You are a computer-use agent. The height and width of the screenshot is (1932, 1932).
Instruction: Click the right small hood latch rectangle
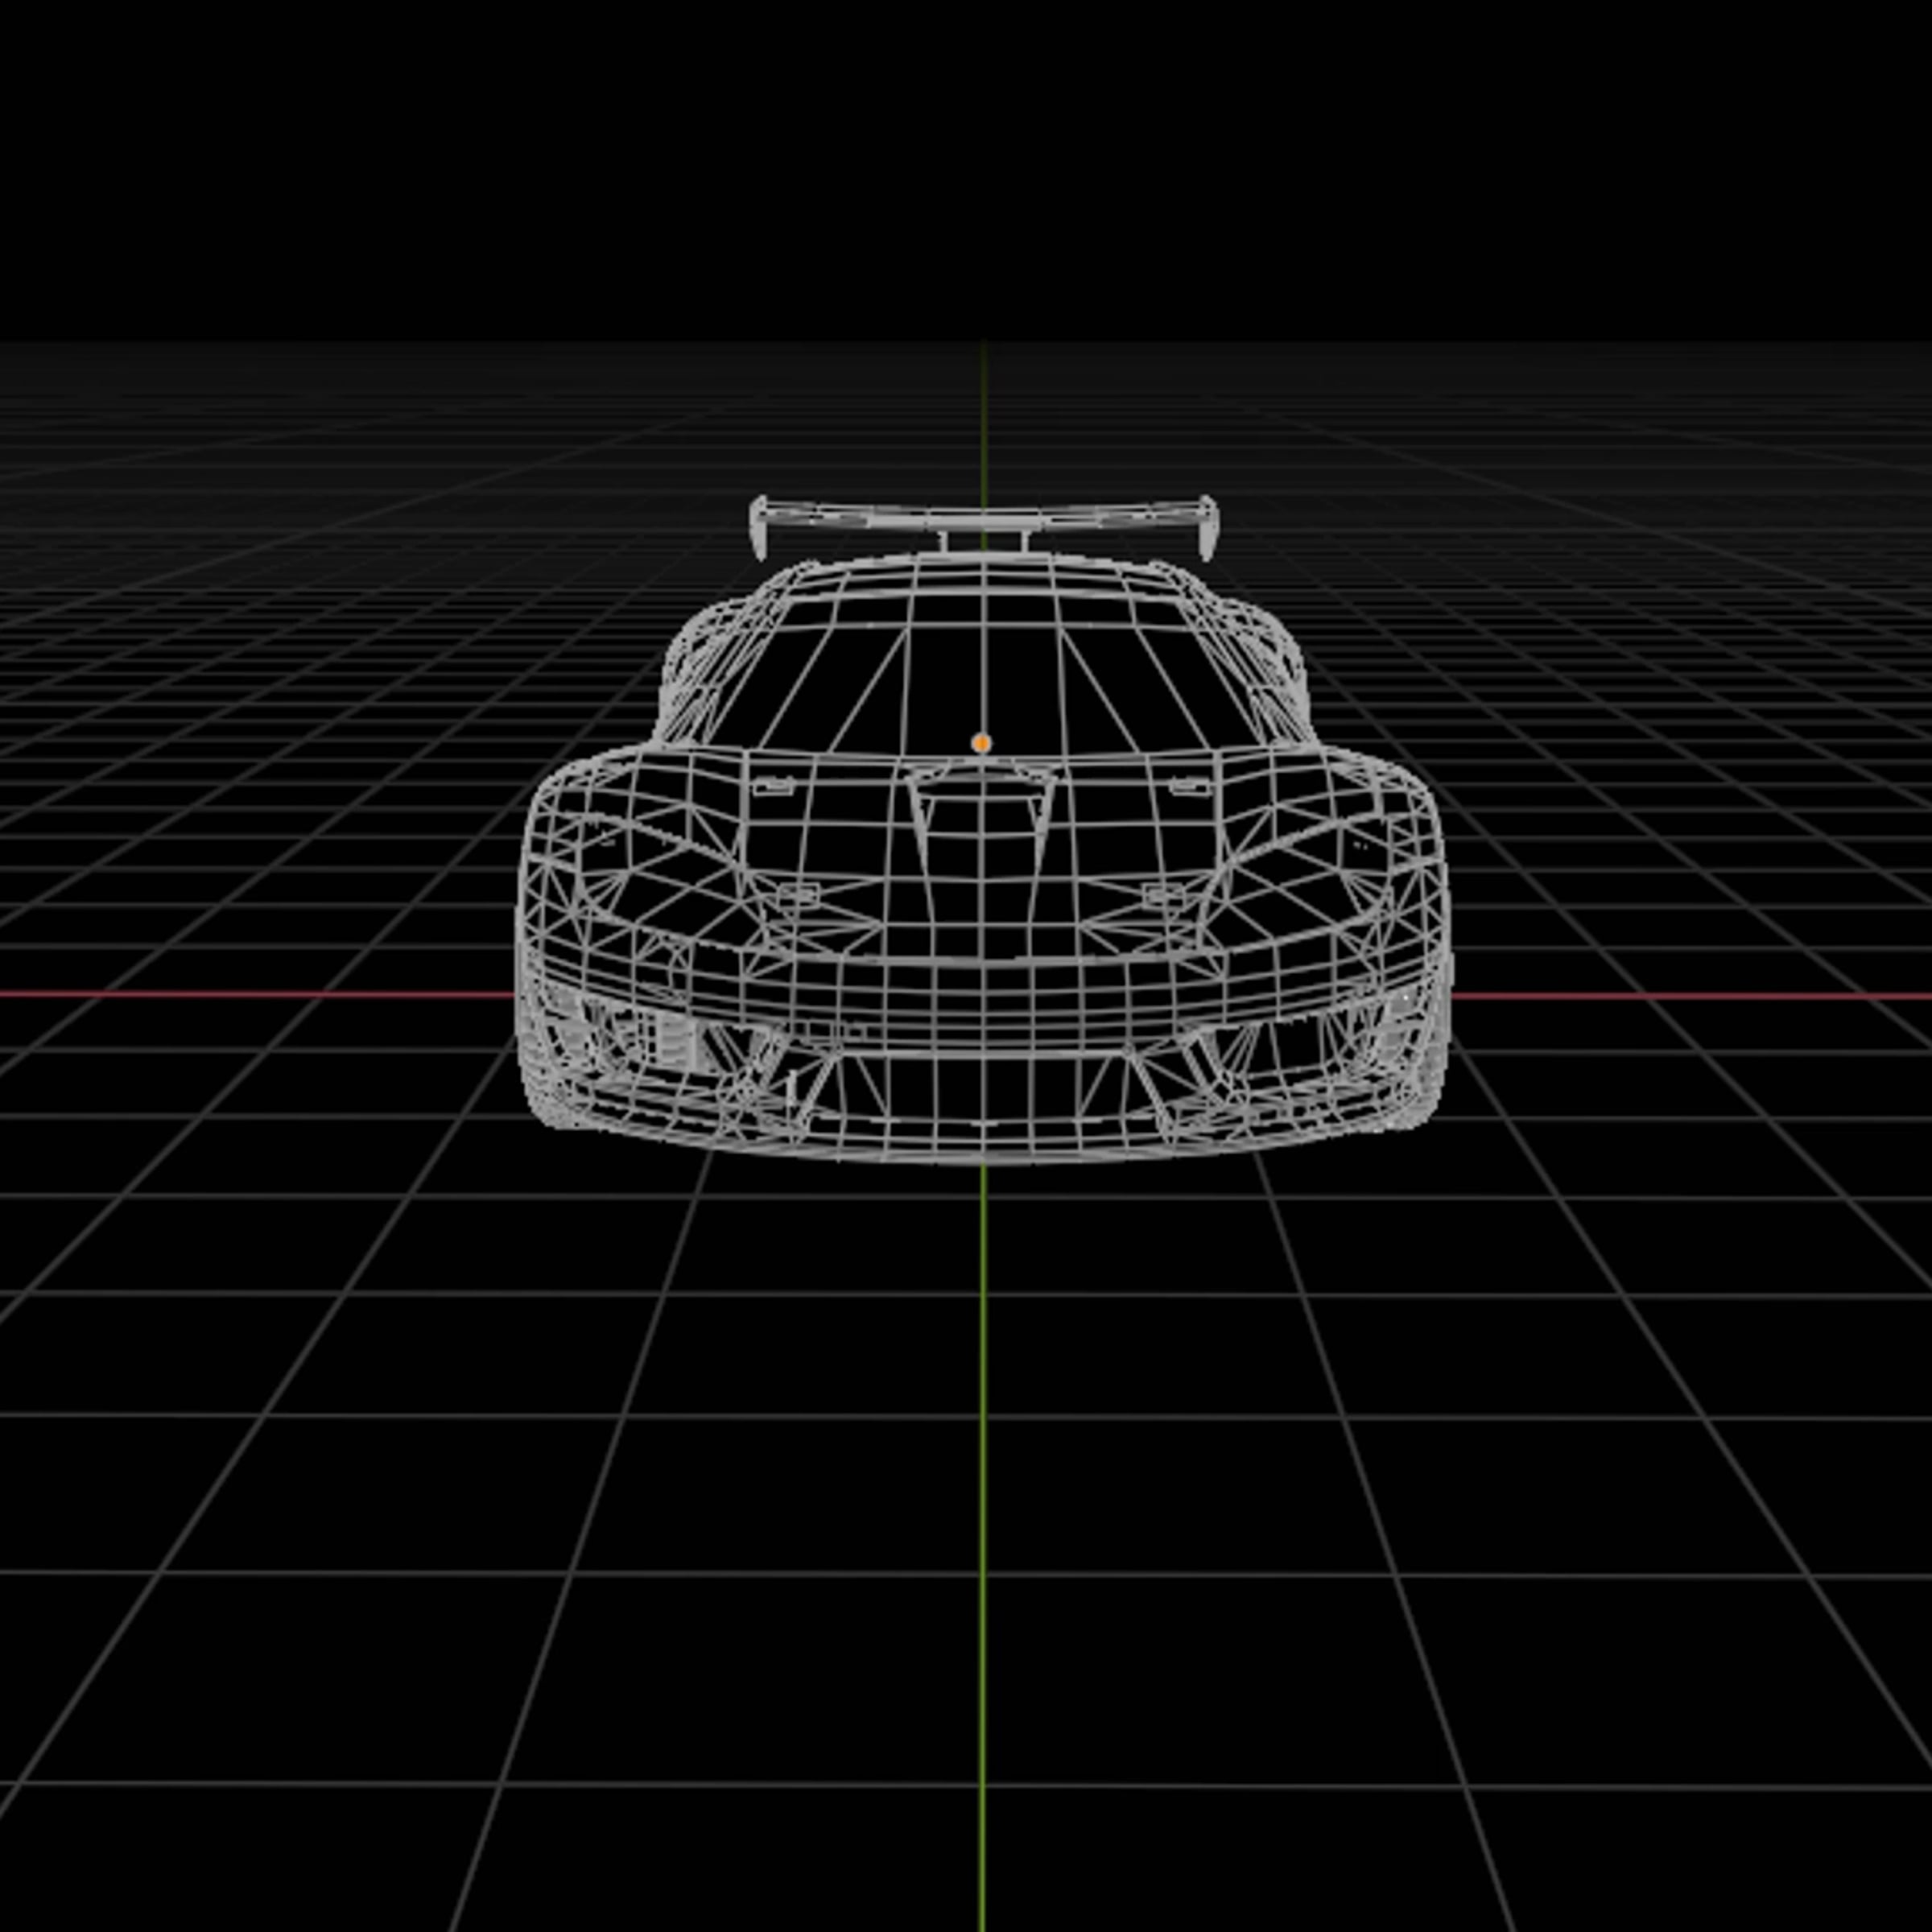pyautogui.click(x=1190, y=787)
